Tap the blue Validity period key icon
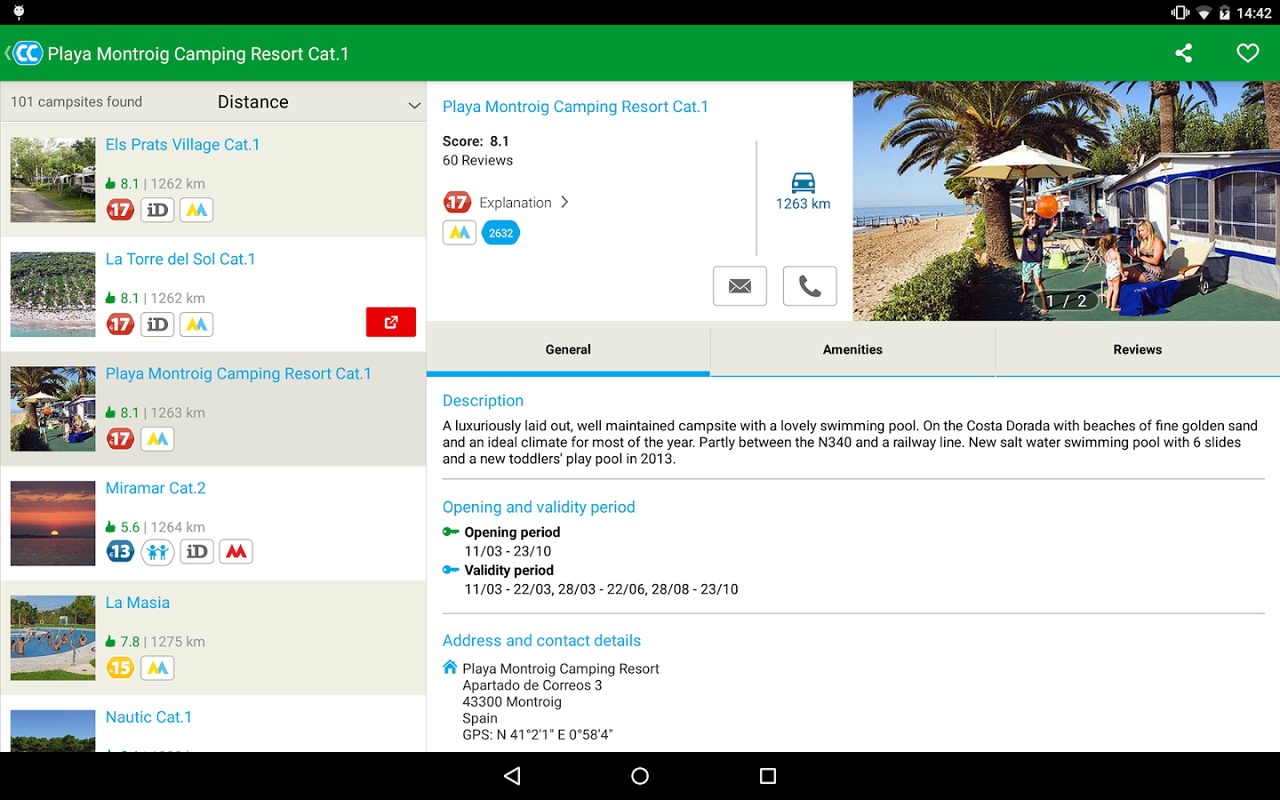 [x=451, y=570]
